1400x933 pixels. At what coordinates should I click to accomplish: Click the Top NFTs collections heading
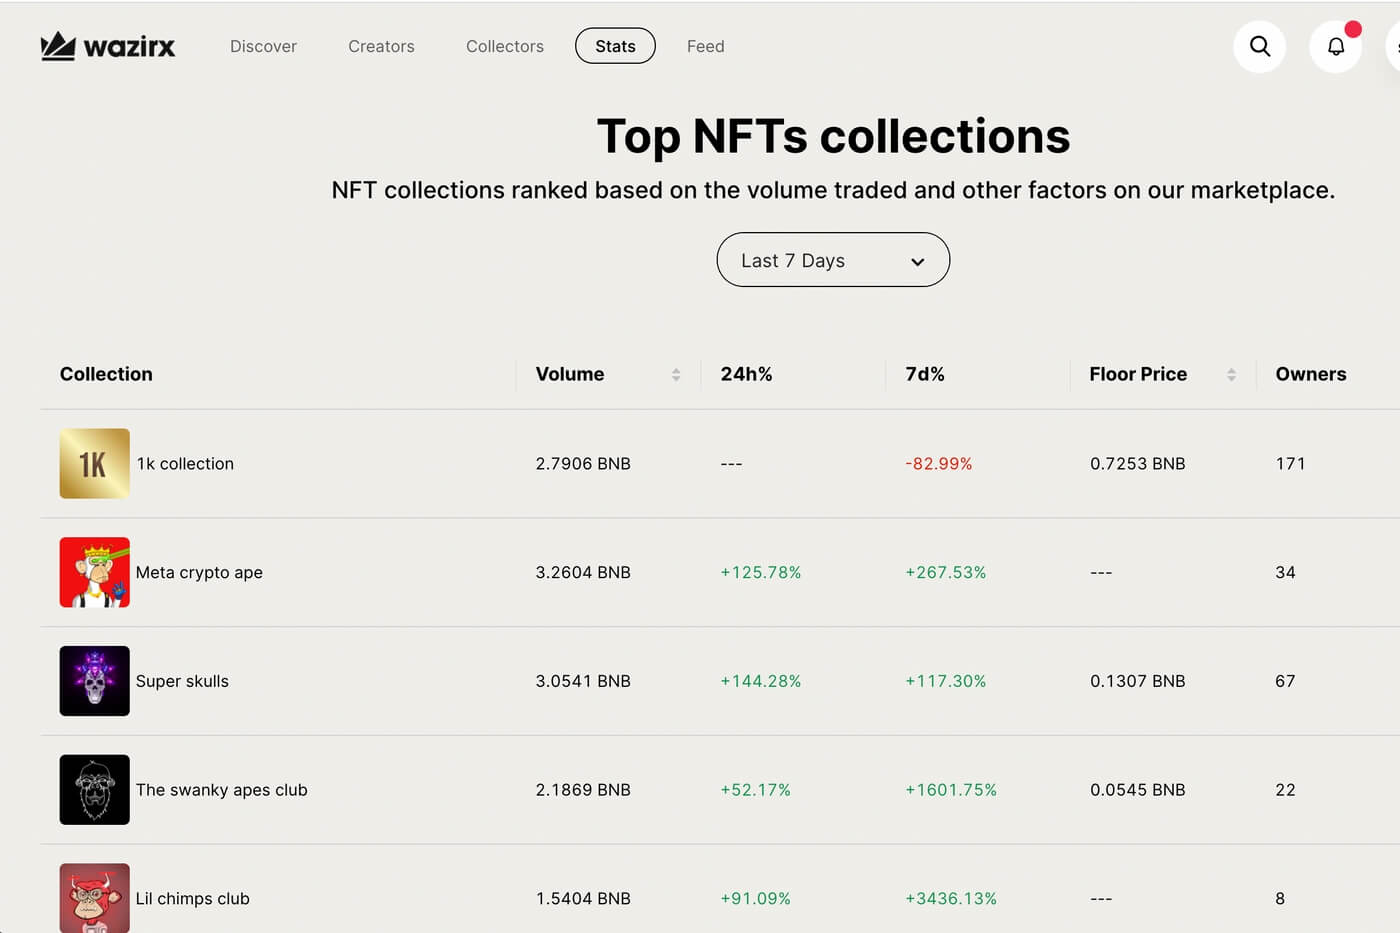(x=833, y=136)
